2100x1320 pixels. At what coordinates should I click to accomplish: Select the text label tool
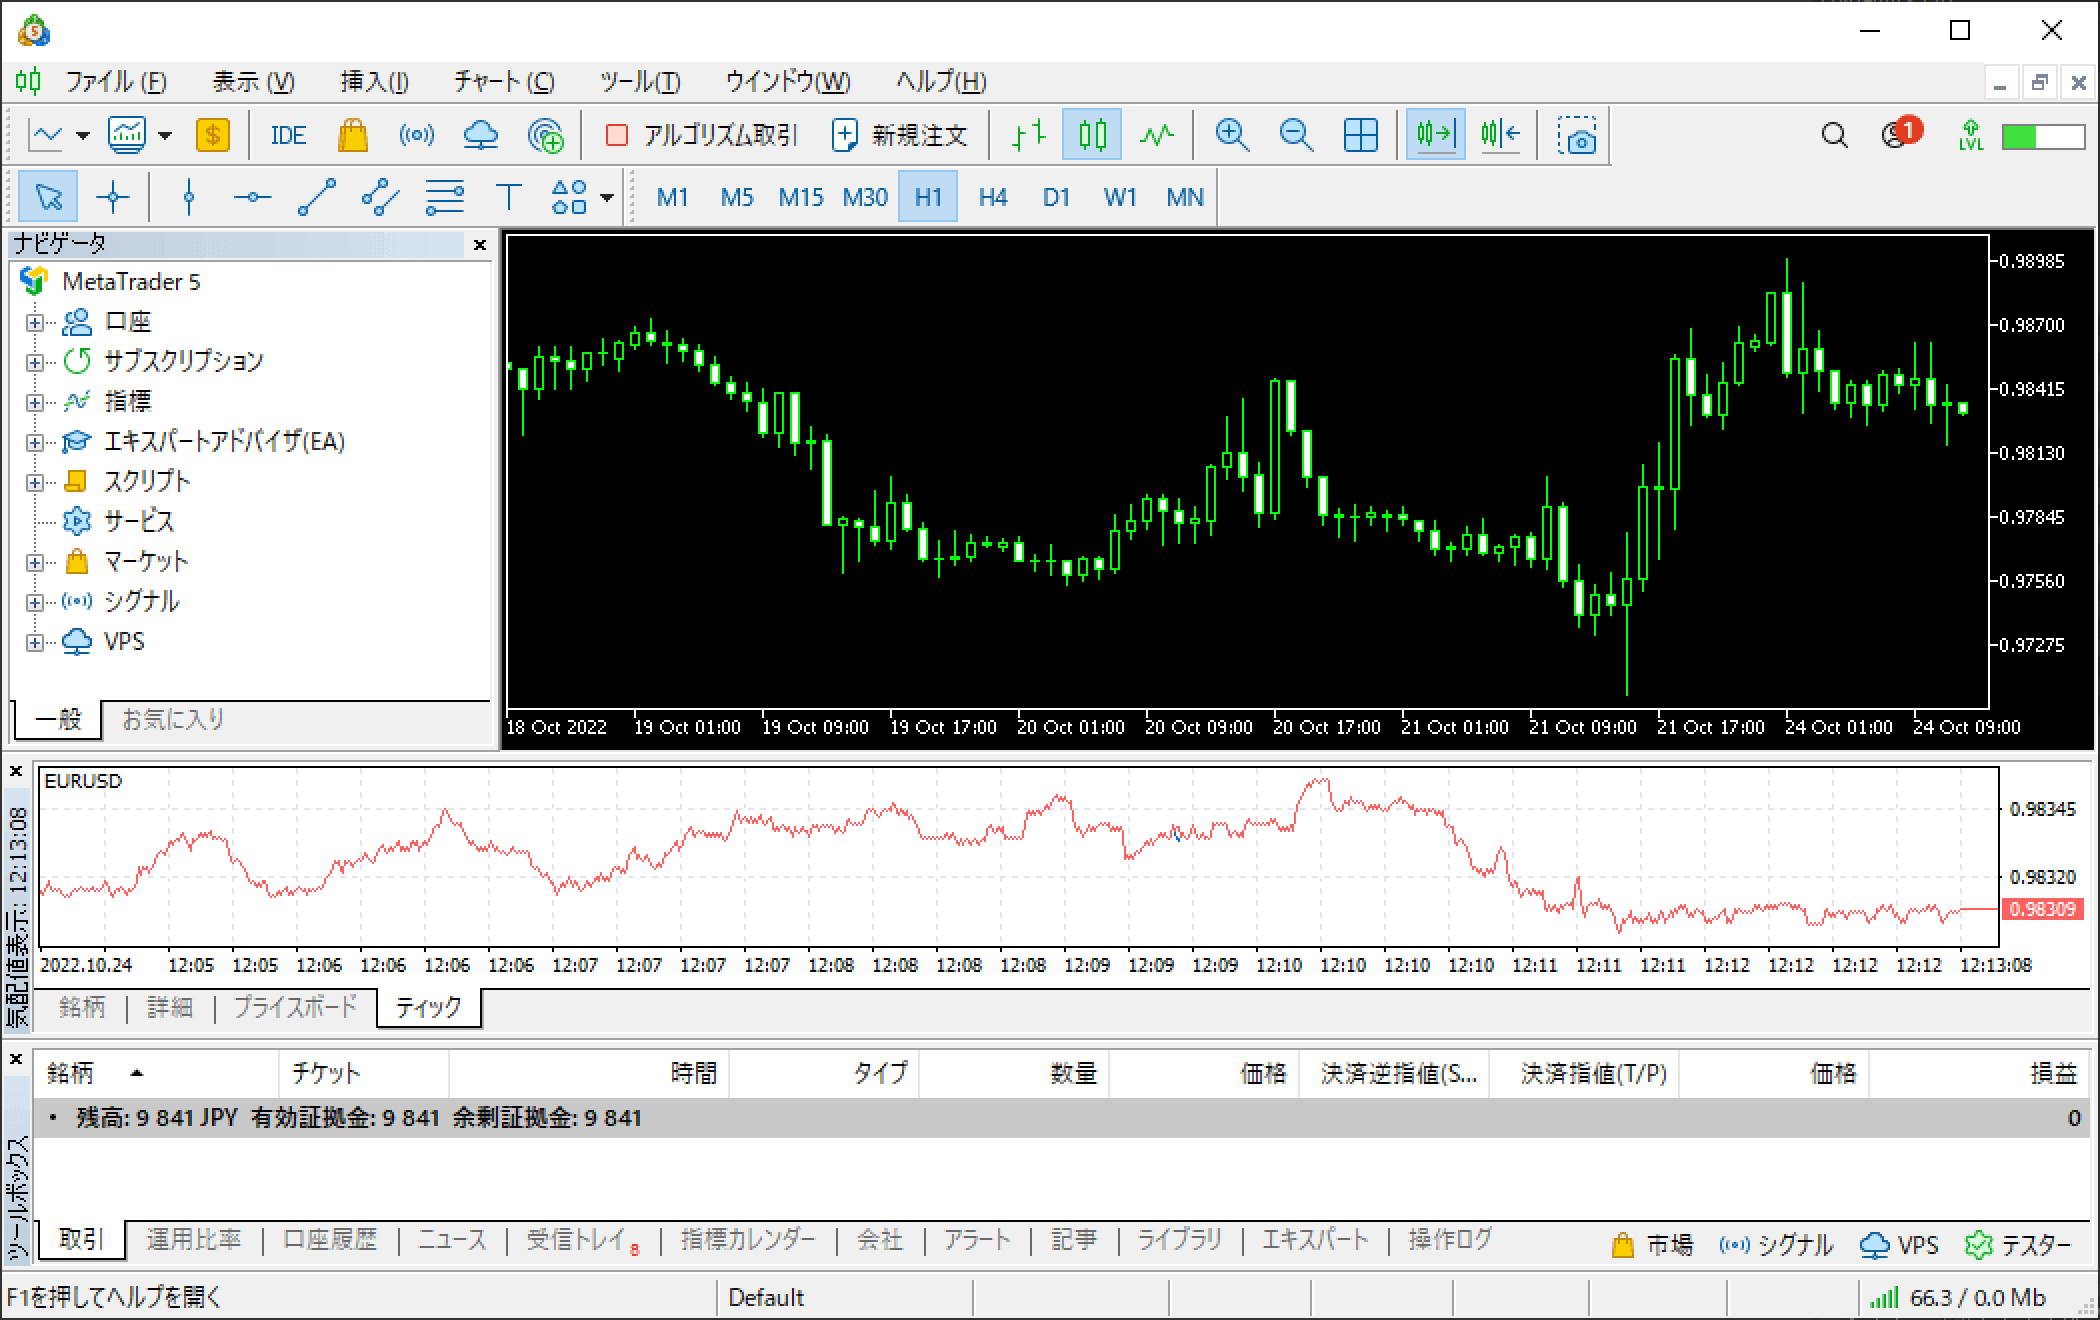[509, 197]
